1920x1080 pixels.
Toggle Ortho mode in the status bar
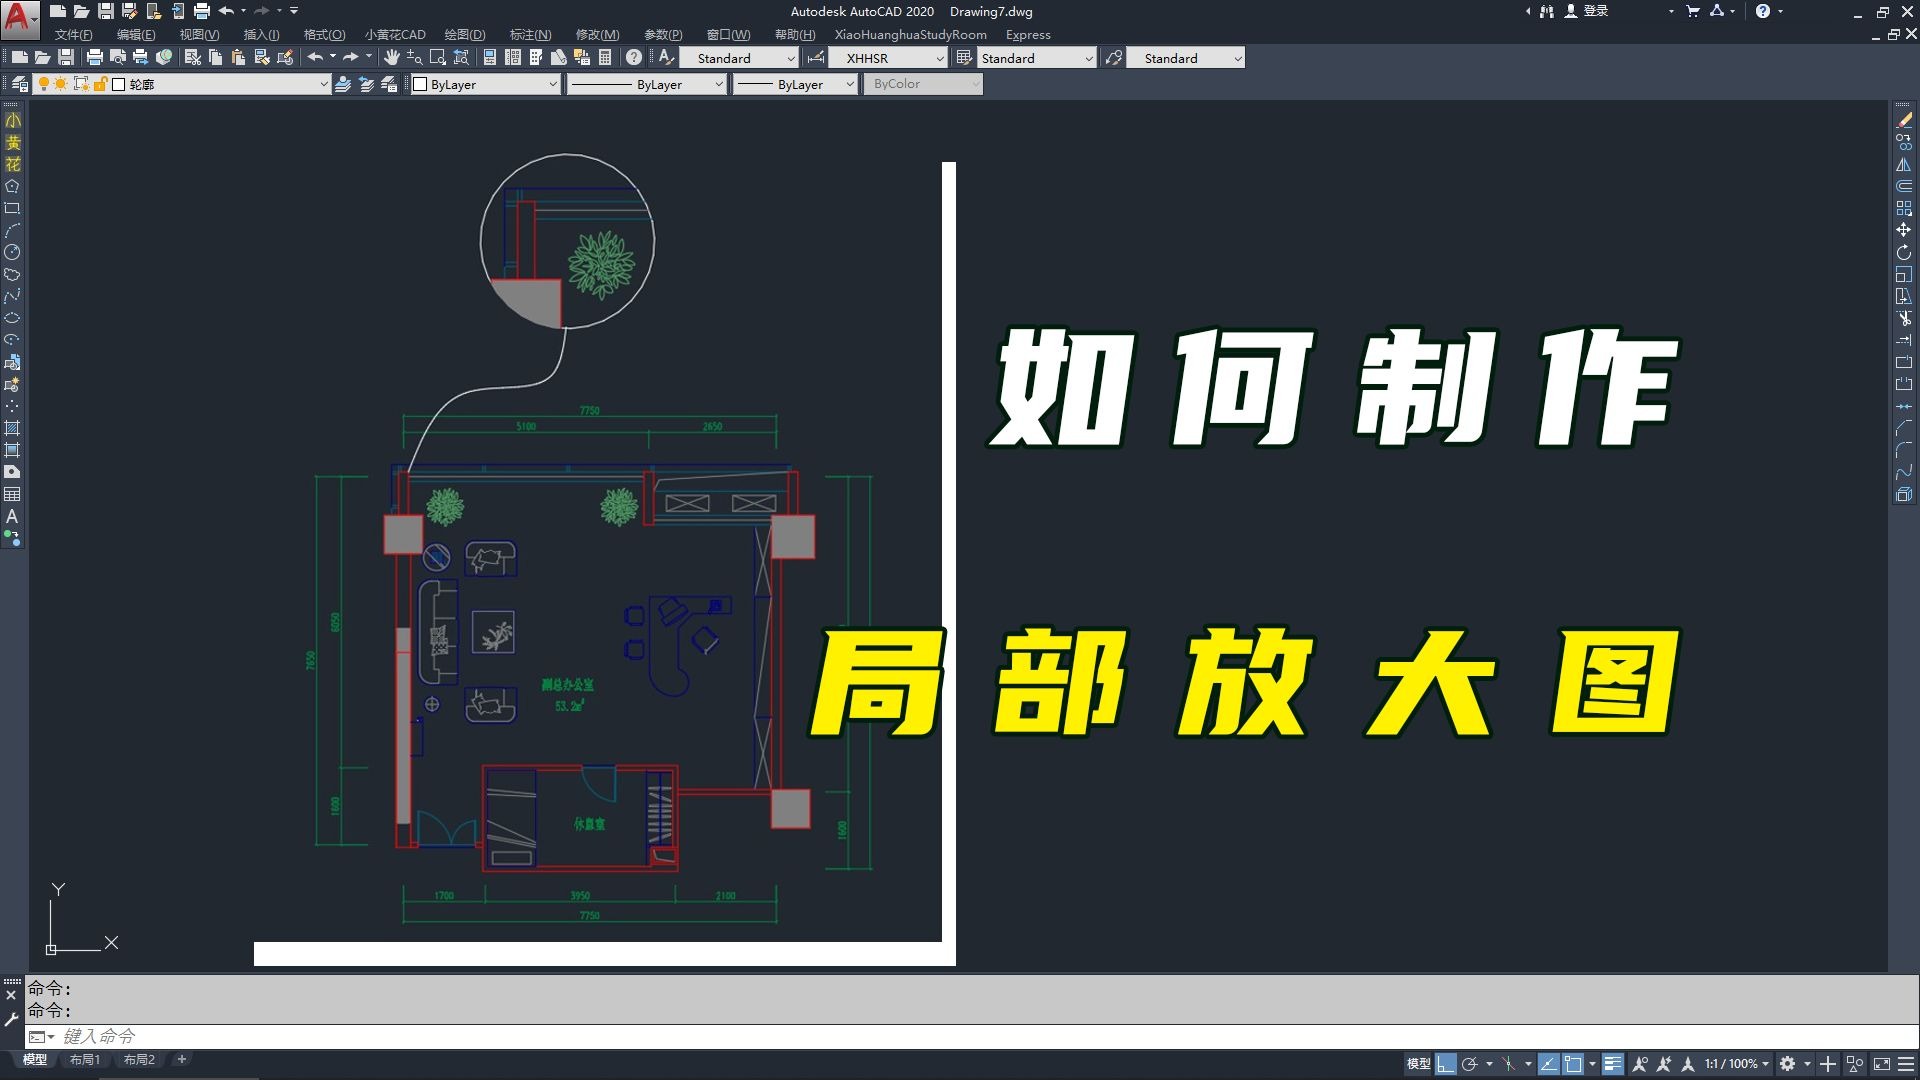(1445, 1063)
